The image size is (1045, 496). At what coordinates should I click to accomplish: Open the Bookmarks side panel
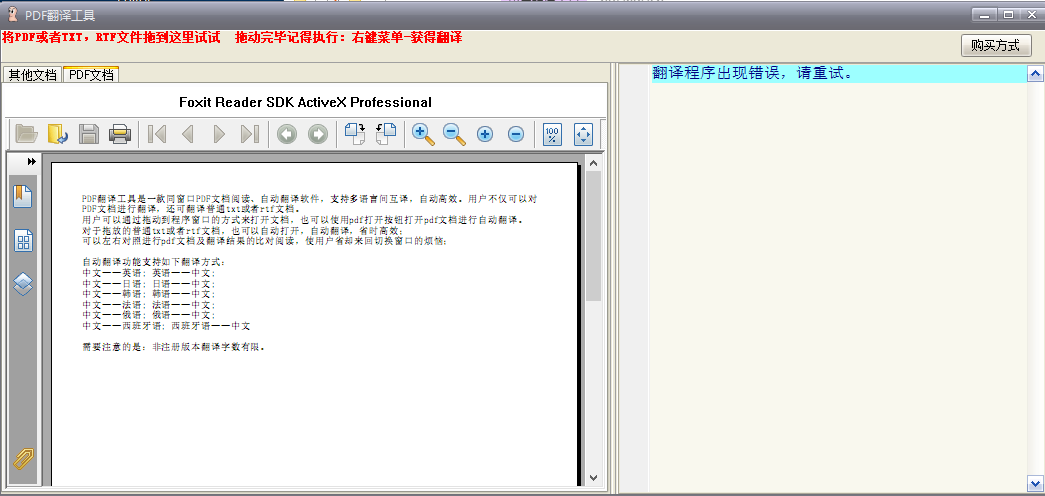coord(24,196)
